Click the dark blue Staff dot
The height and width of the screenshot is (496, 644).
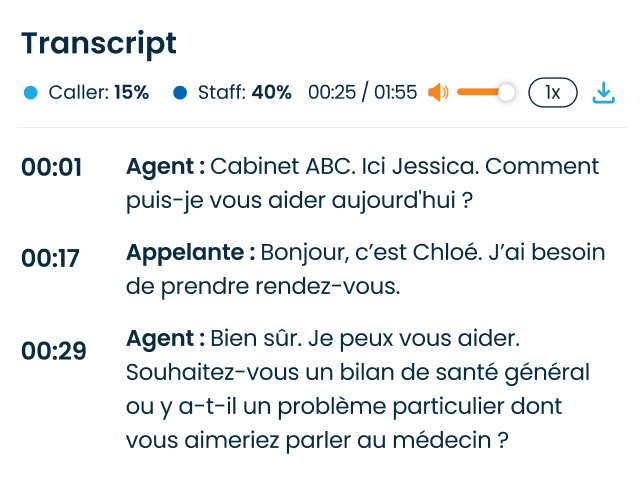[x=180, y=93]
